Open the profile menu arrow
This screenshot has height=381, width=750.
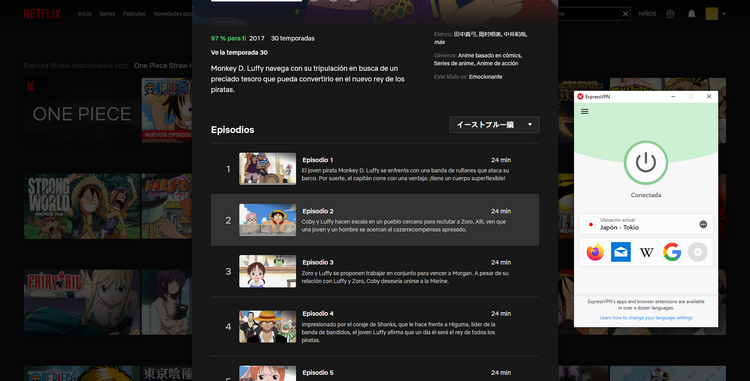pos(724,14)
